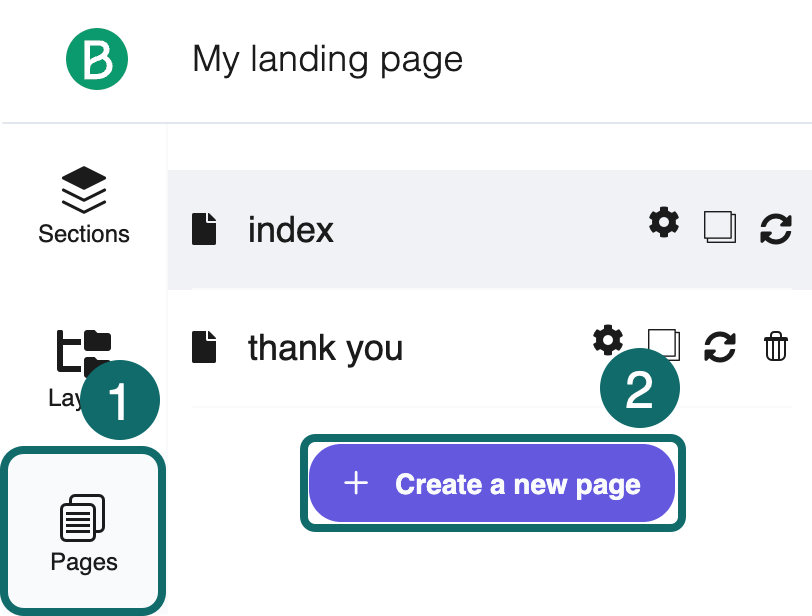The image size is (812, 616).
Task: Click the landing page title
Action: (x=327, y=58)
